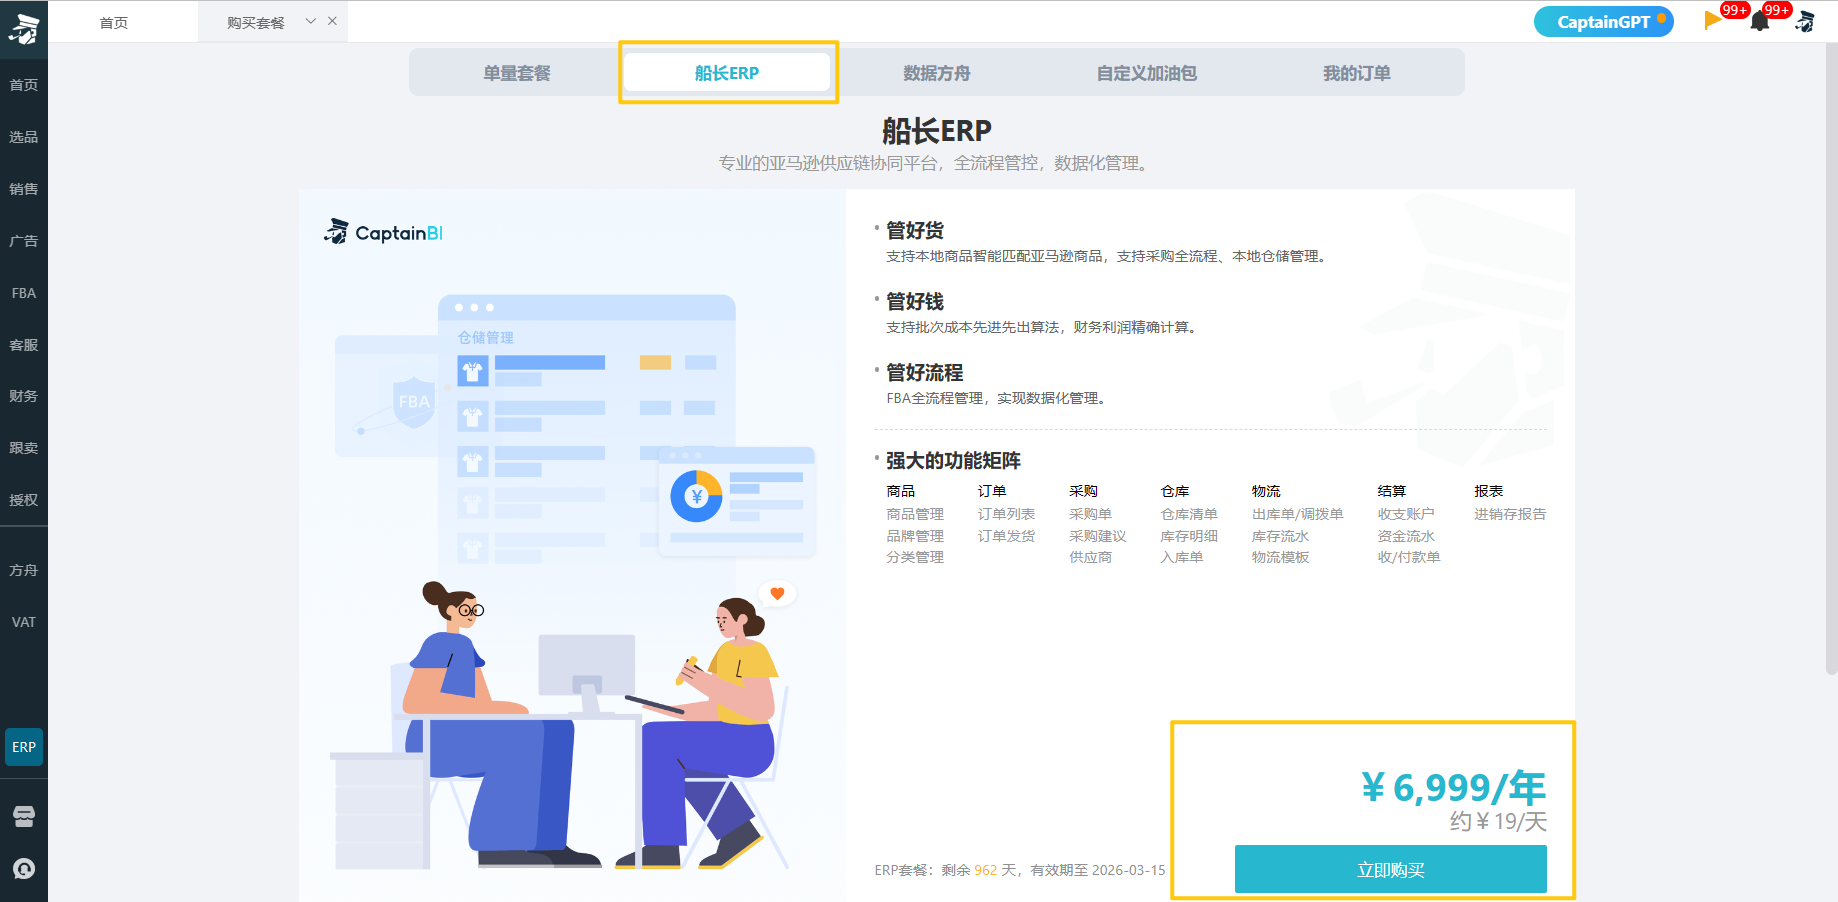Open 财务 in the left sidebar
This screenshot has width=1838, height=902.
coord(24,396)
